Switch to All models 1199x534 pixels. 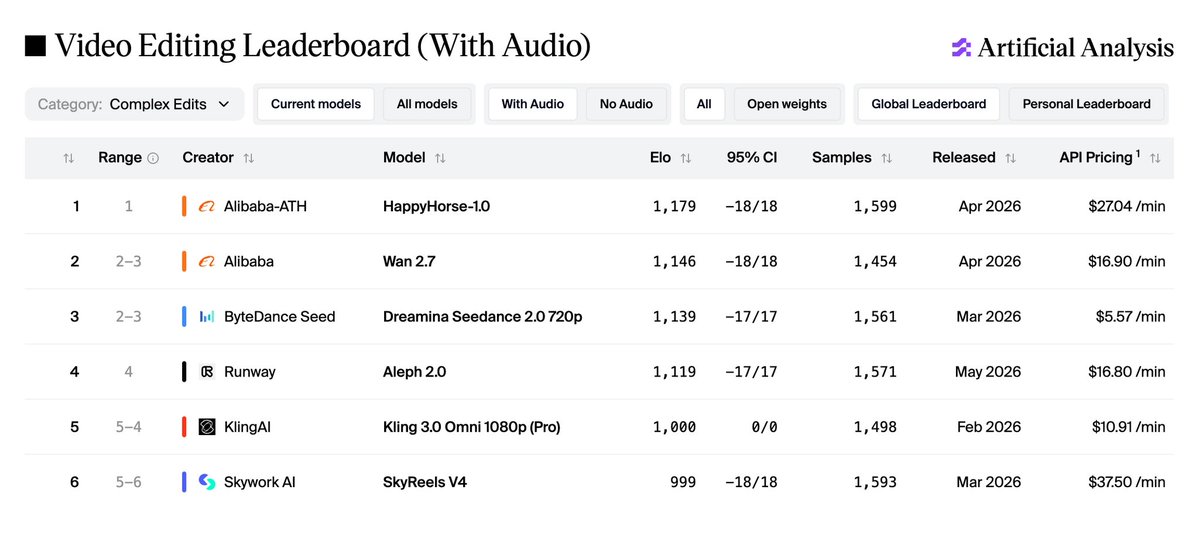point(427,104)
